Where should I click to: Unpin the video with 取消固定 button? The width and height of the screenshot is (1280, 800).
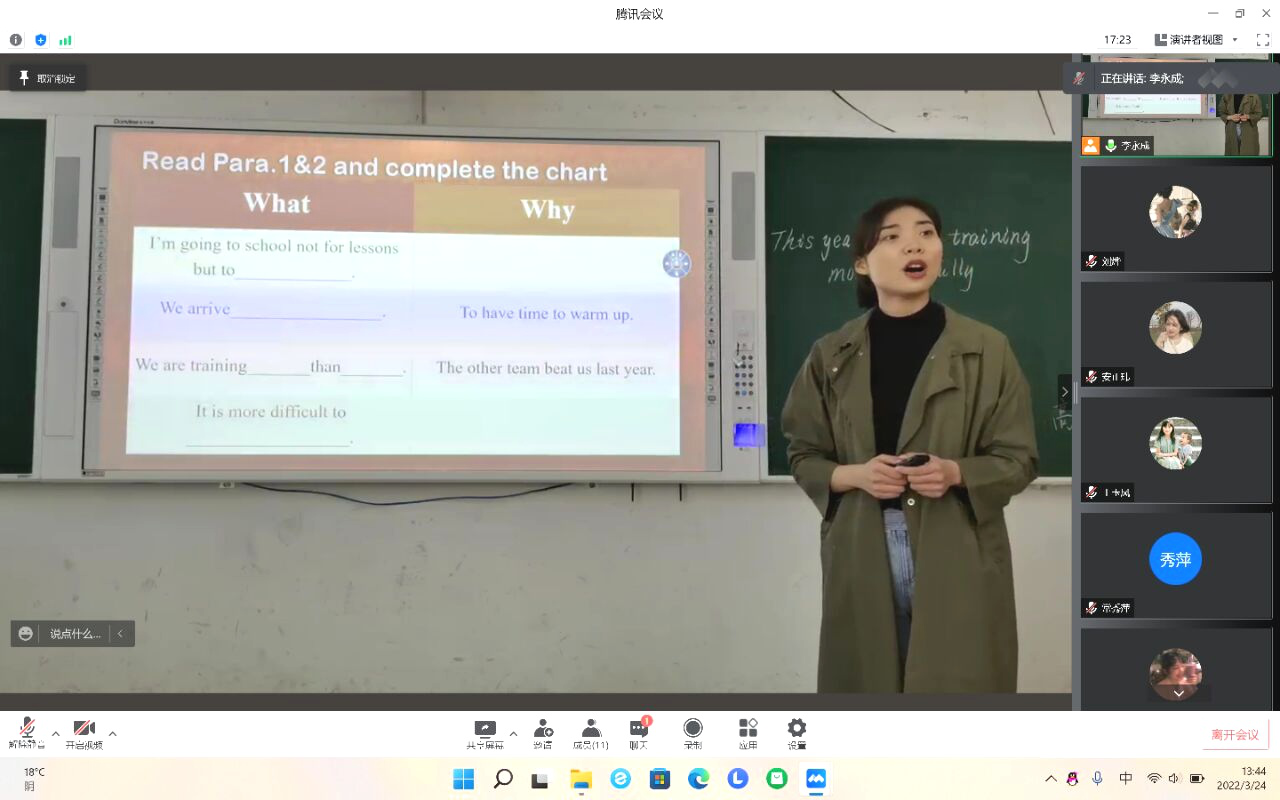pos(47,78)
